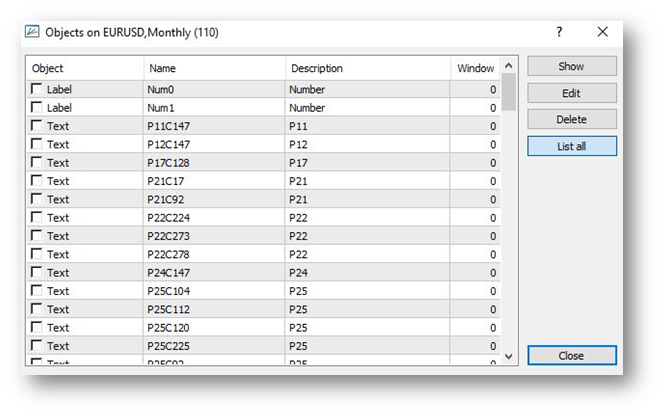Enable the checkbox next to P25C225
The height and width of the screenshot is (417, 665).
(36, 345)
